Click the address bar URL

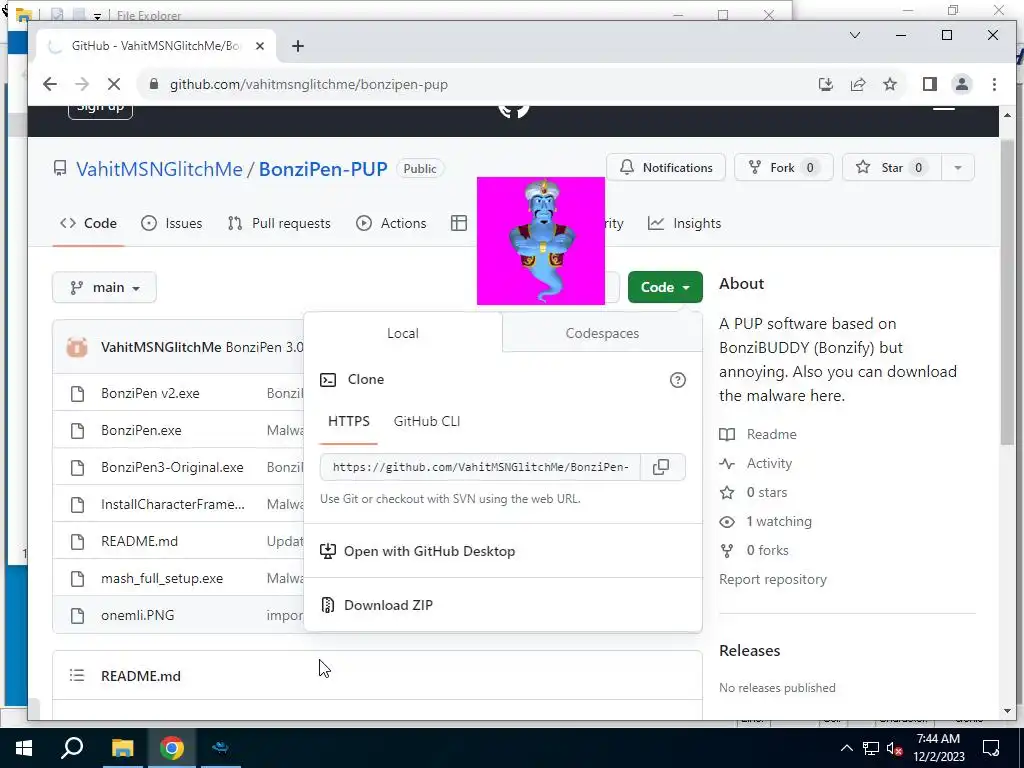(308, 84)
